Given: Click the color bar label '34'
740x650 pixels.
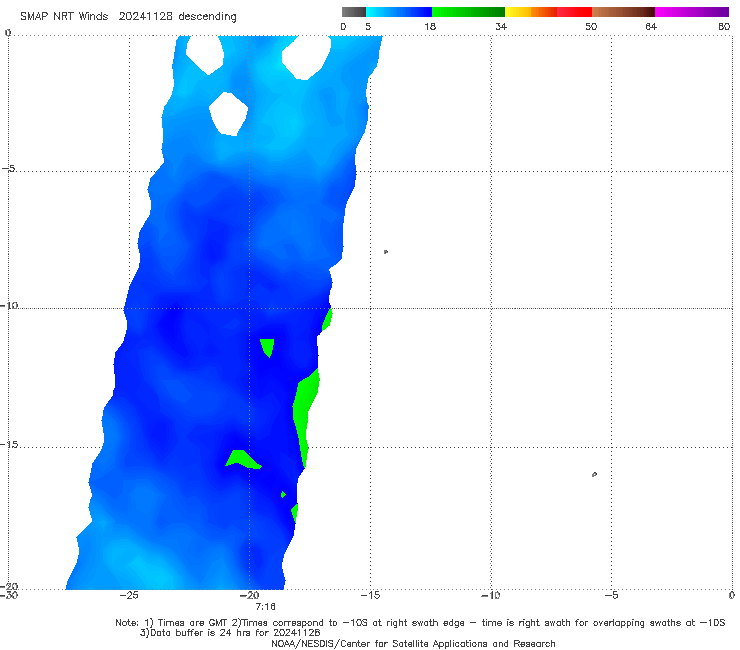Looking at the screenshot, I should (x=501, y=26).
